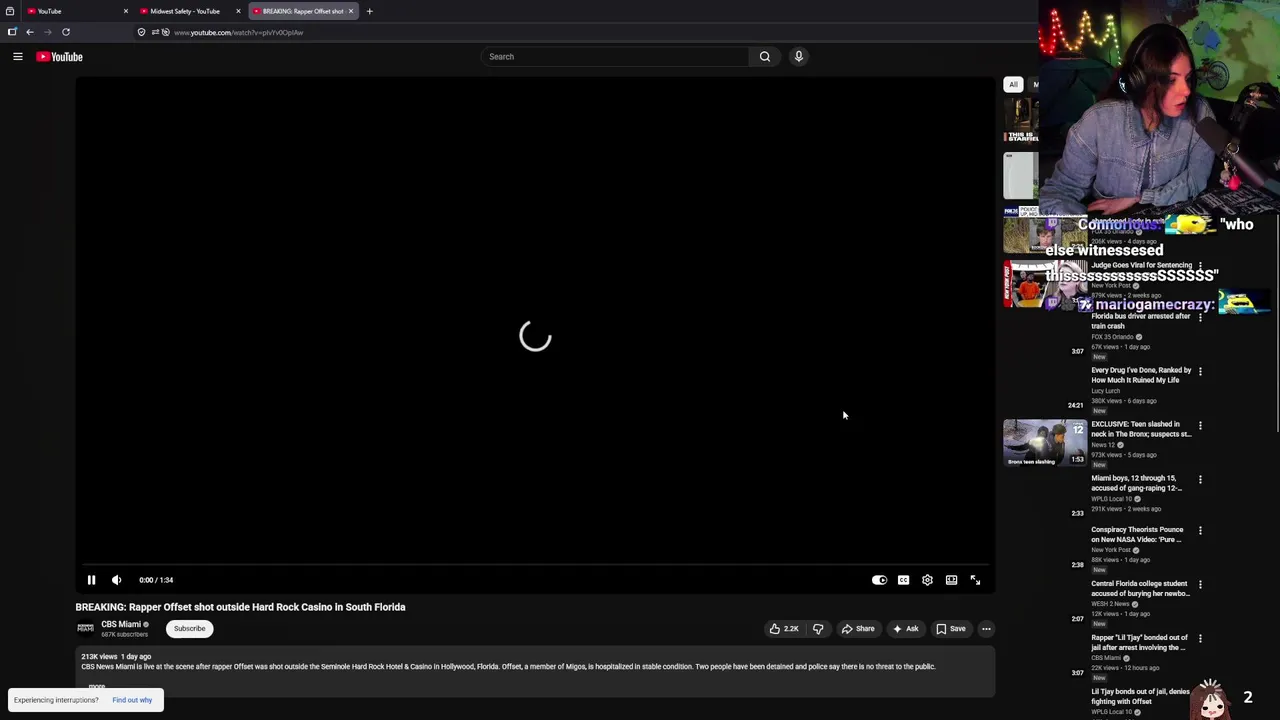The image size is (1280, 720).
Task: Click the Find out why link
Action: pos(132,700)
